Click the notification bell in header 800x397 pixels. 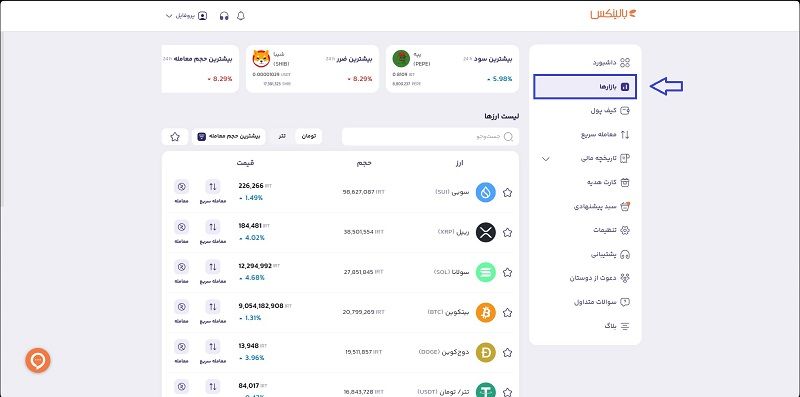(241, 16)
